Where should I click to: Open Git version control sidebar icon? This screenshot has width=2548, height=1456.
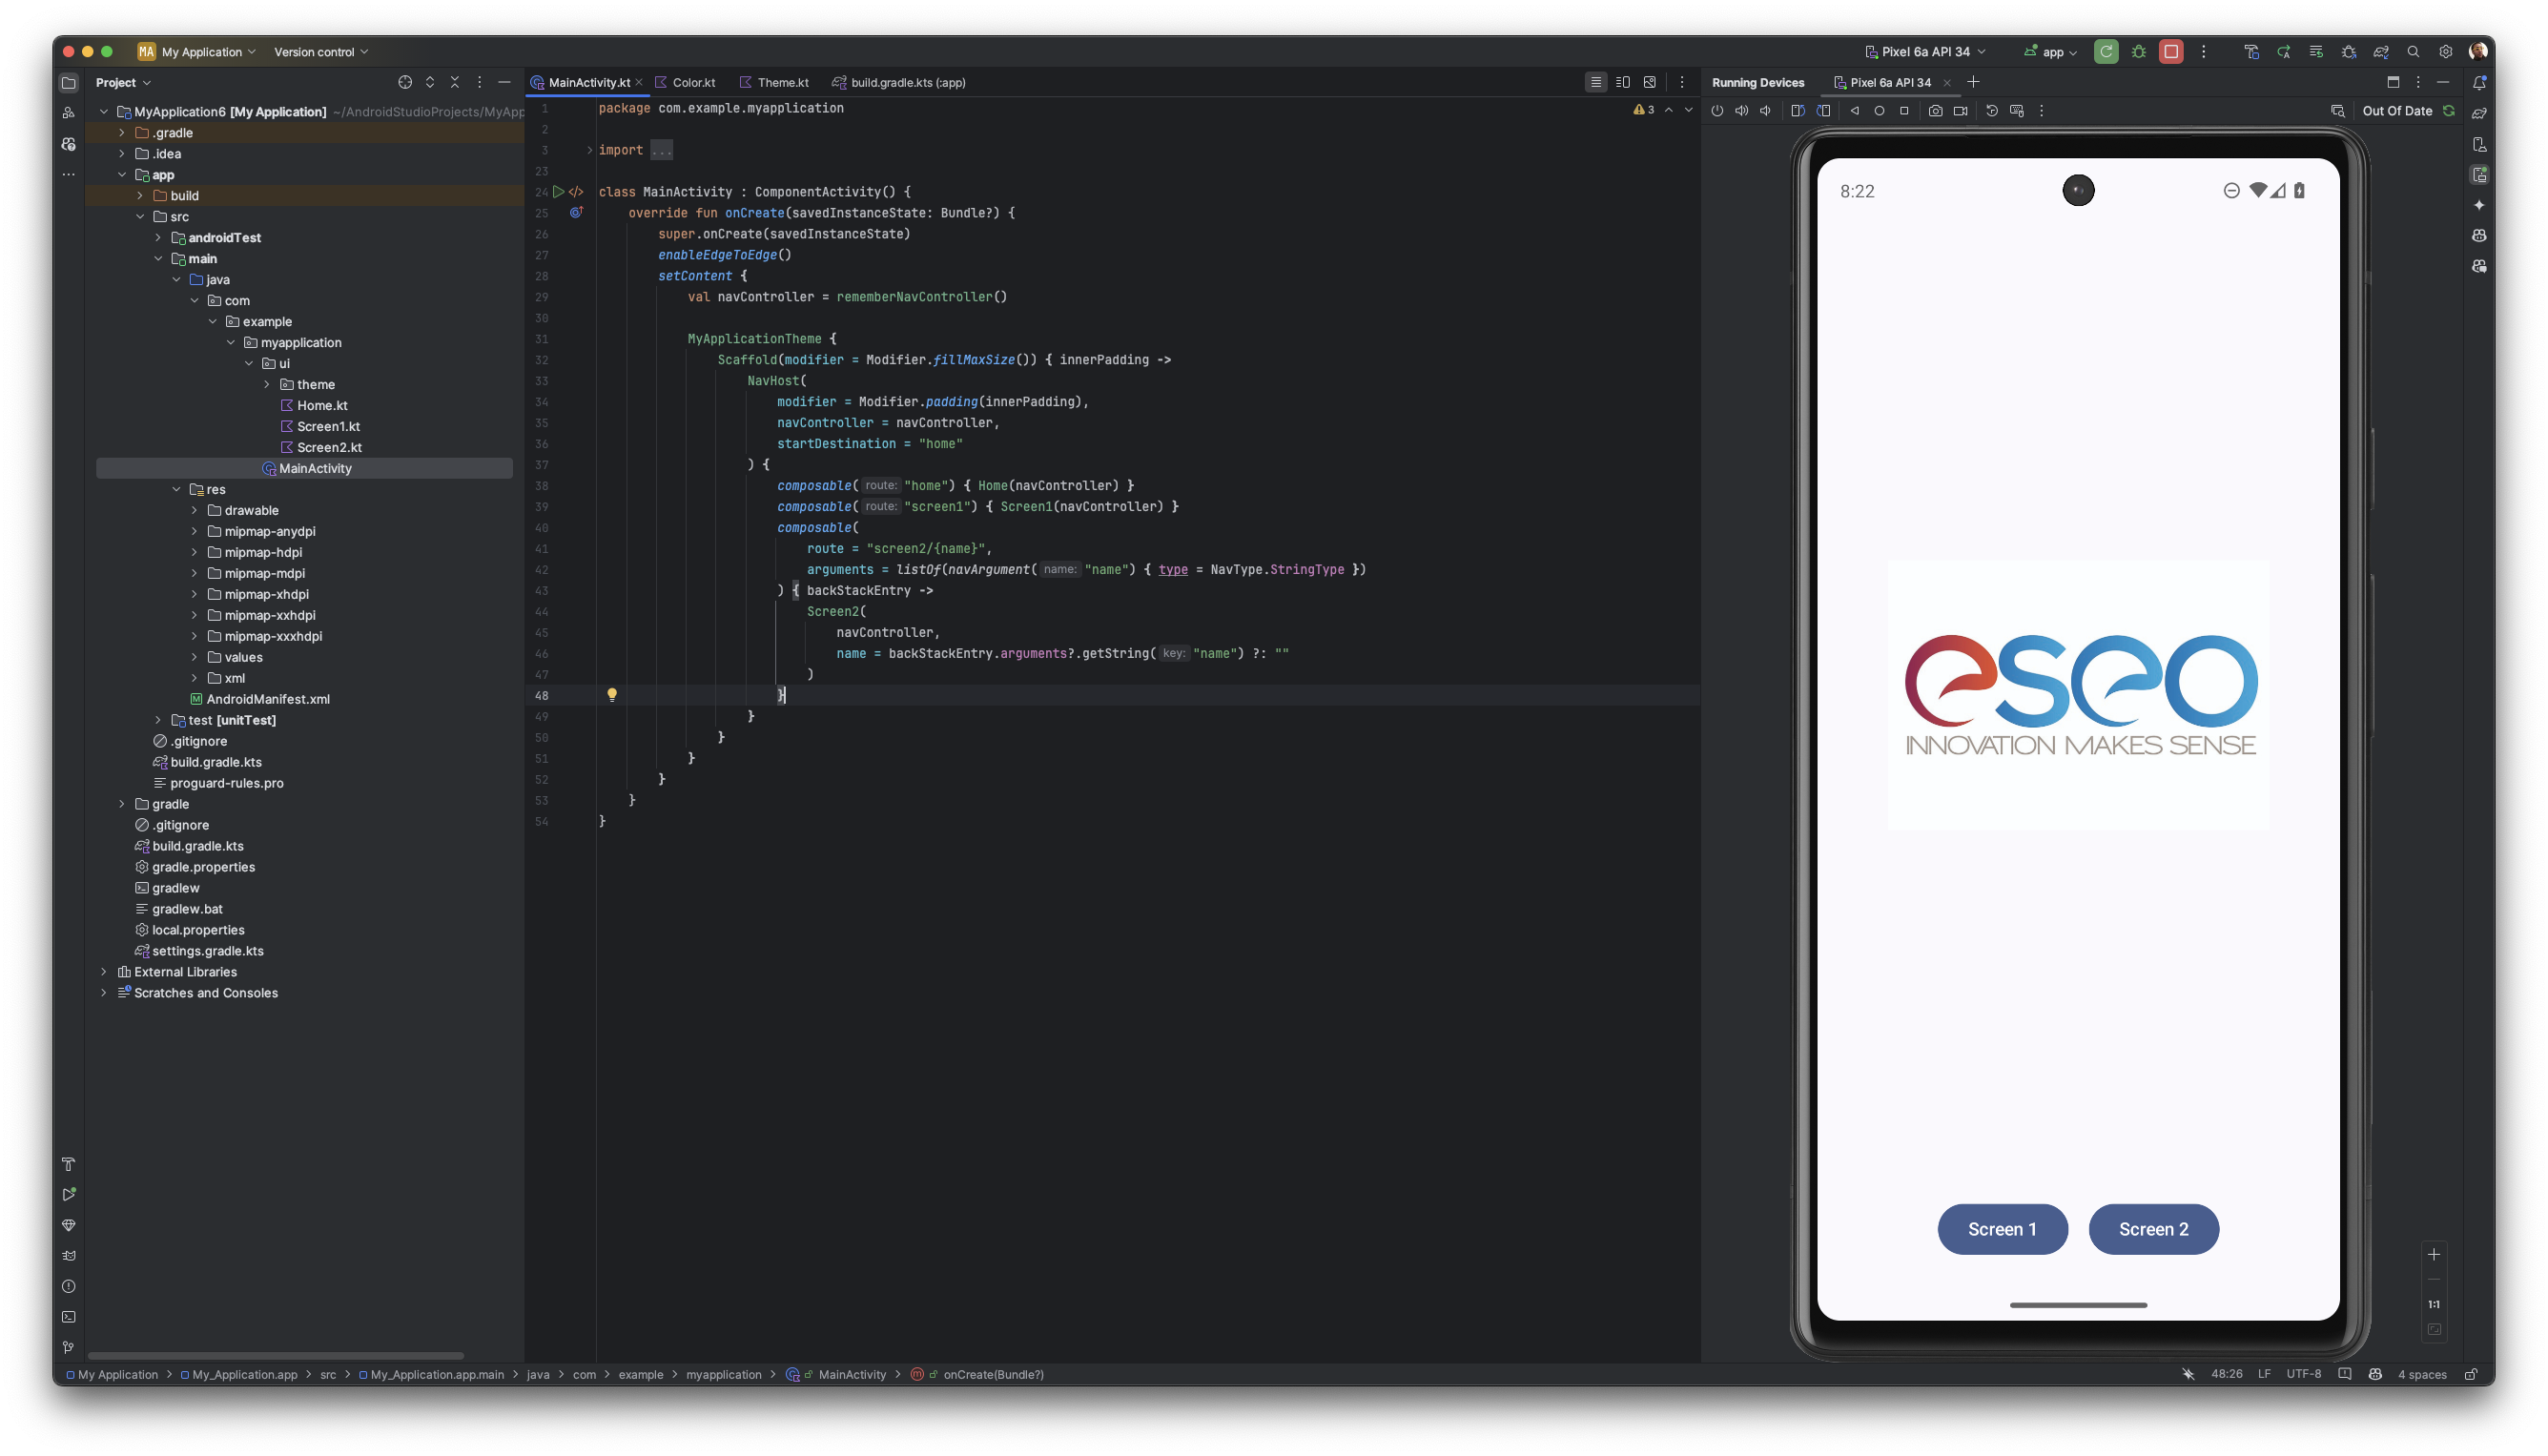click(68, 1347)
